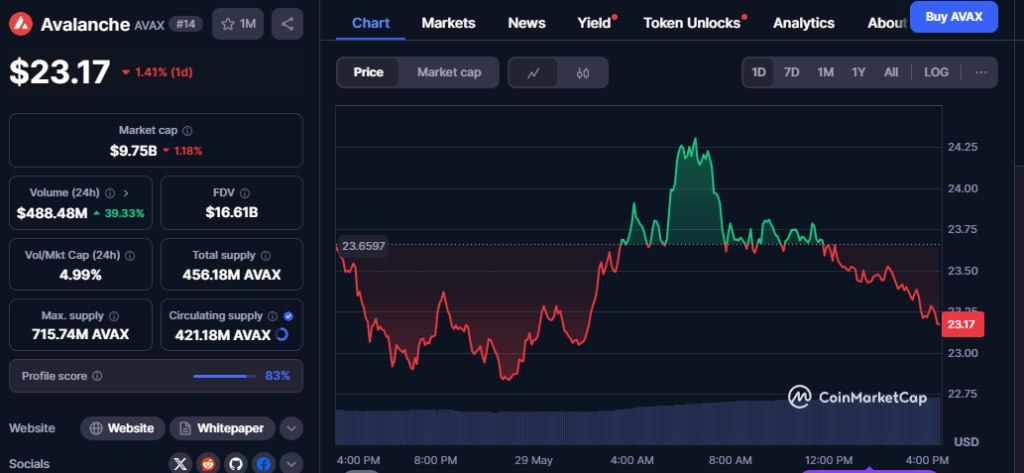Show info for Market cap
The height and width of the screenshot is (473, 1024).
[187, 131]
